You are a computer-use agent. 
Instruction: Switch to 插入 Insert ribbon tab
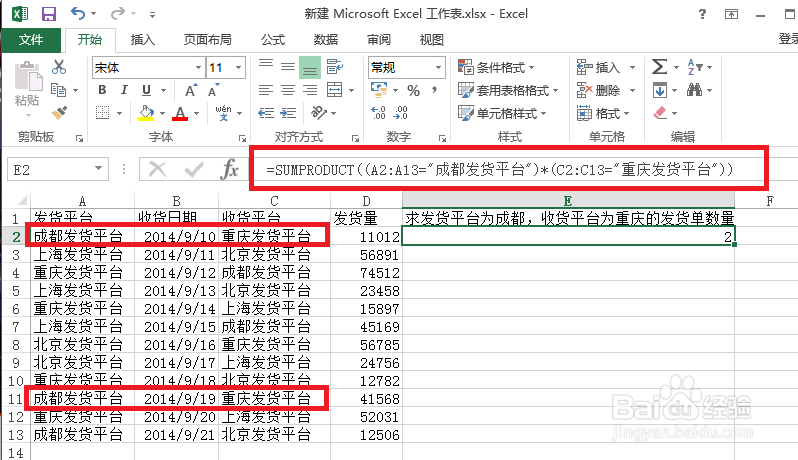coord(142,40)
